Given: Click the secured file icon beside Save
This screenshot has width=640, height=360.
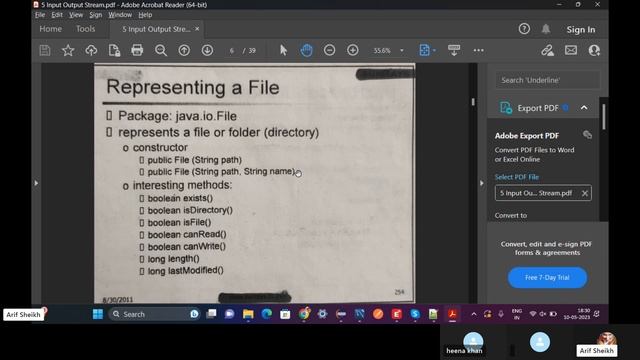Looking at the screenshot, I should (x=114, y=51).
